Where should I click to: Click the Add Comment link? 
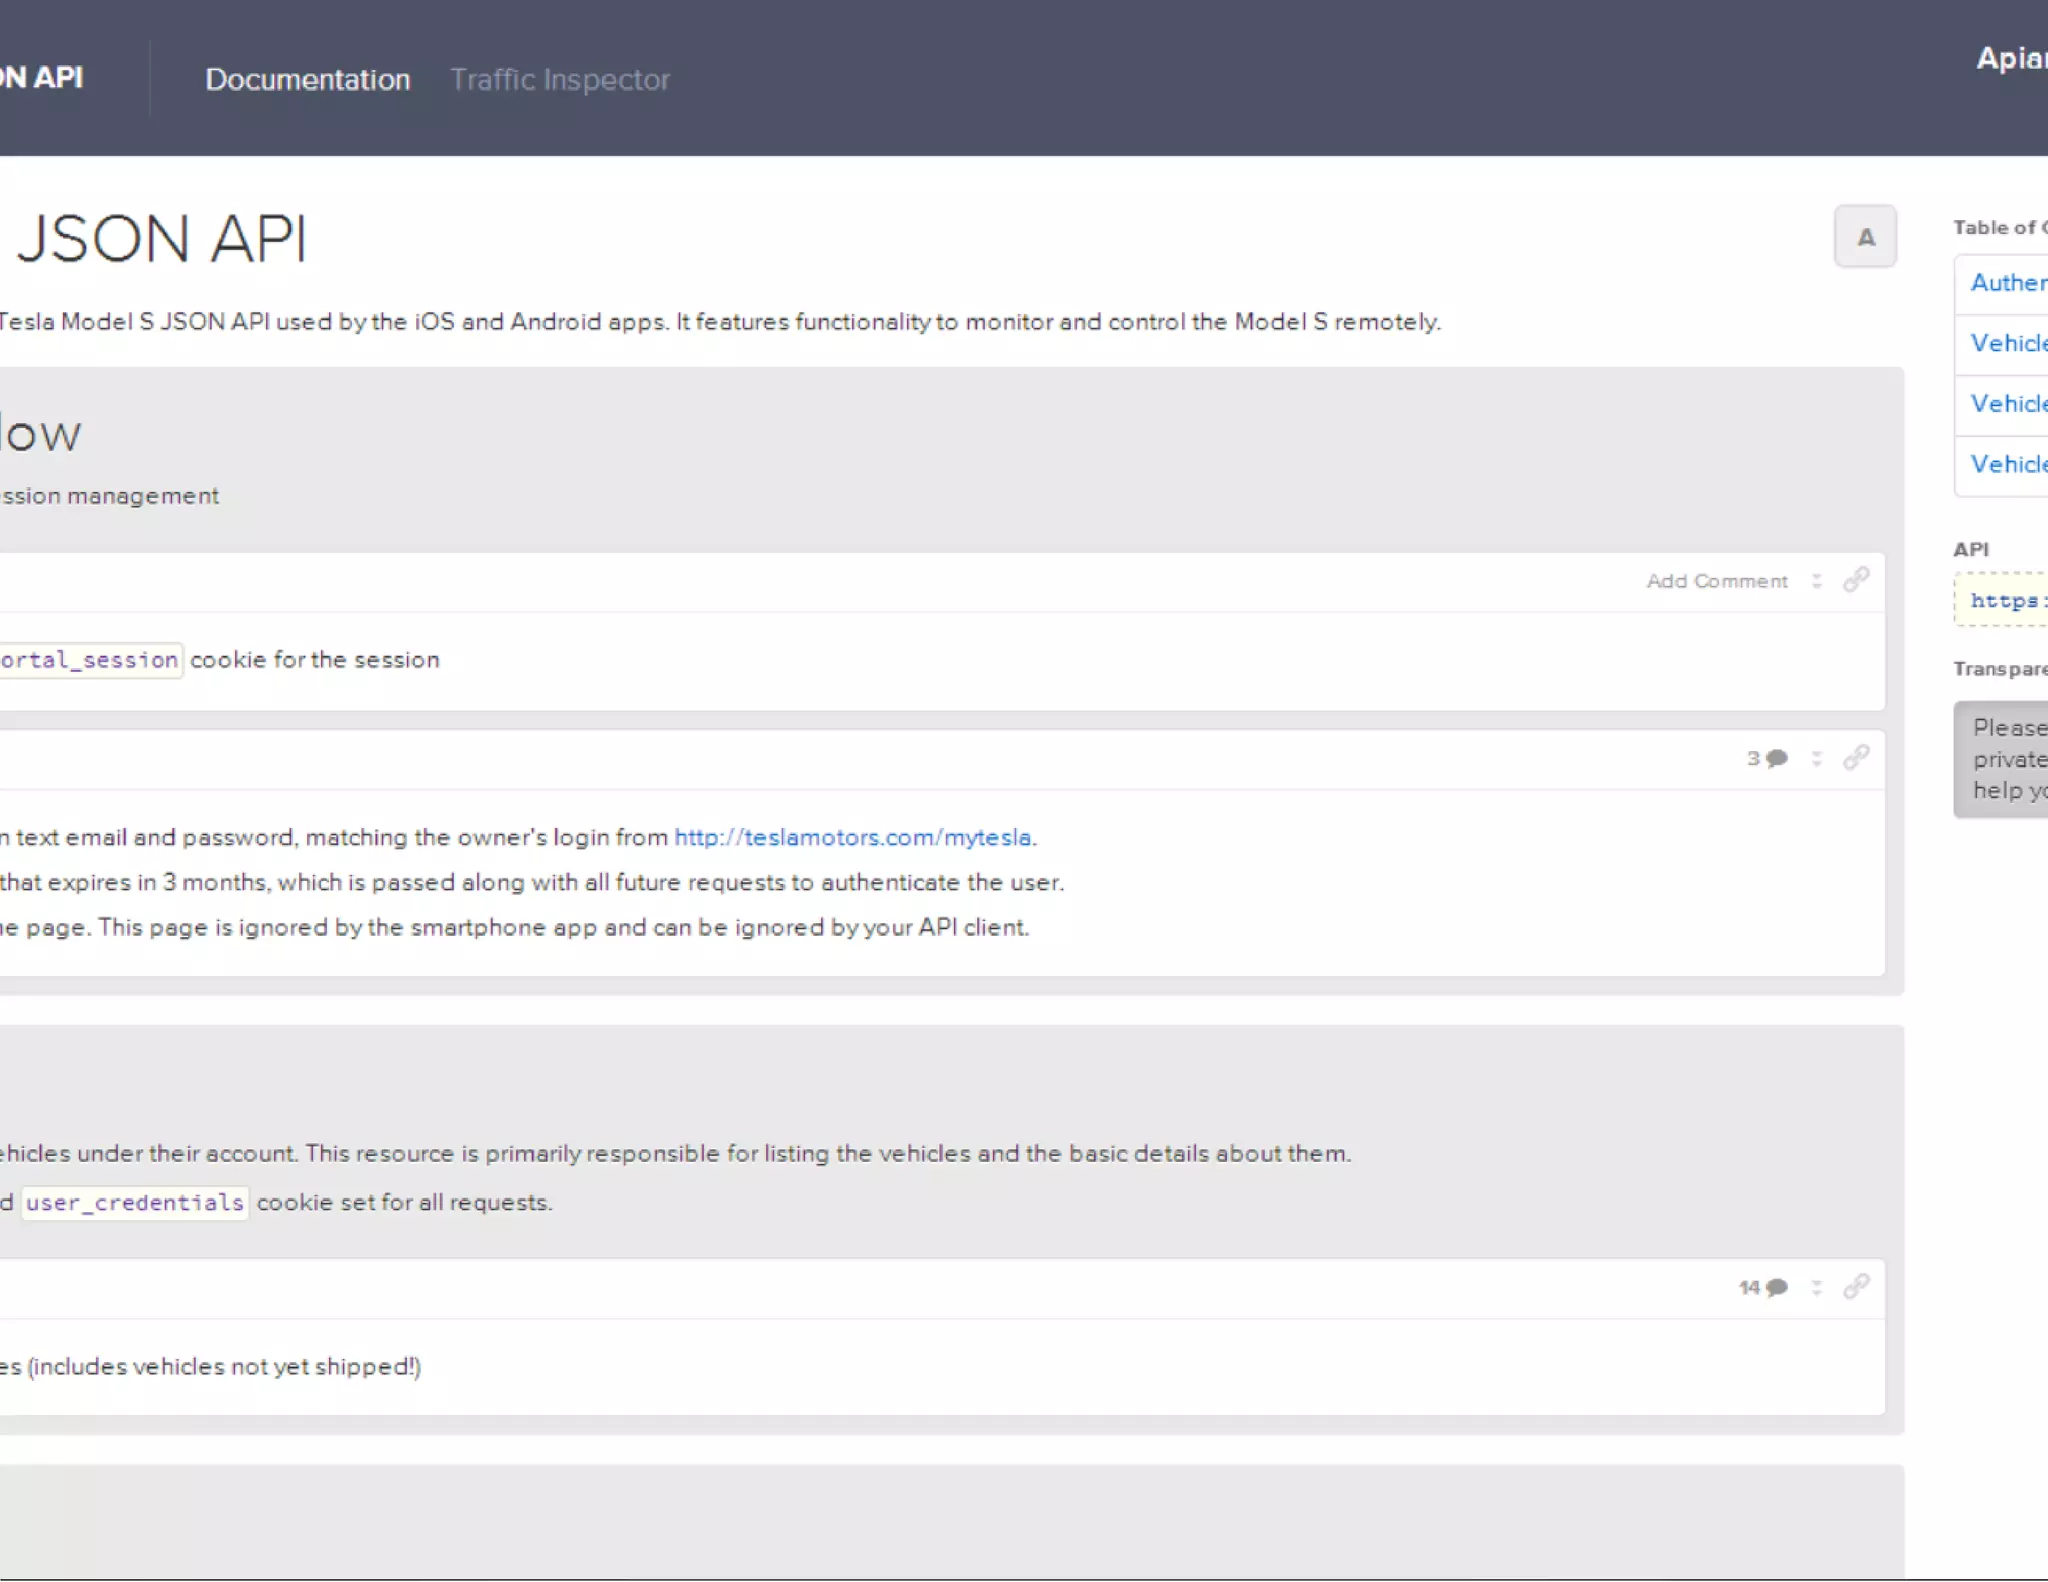[x=1716, y=581]
